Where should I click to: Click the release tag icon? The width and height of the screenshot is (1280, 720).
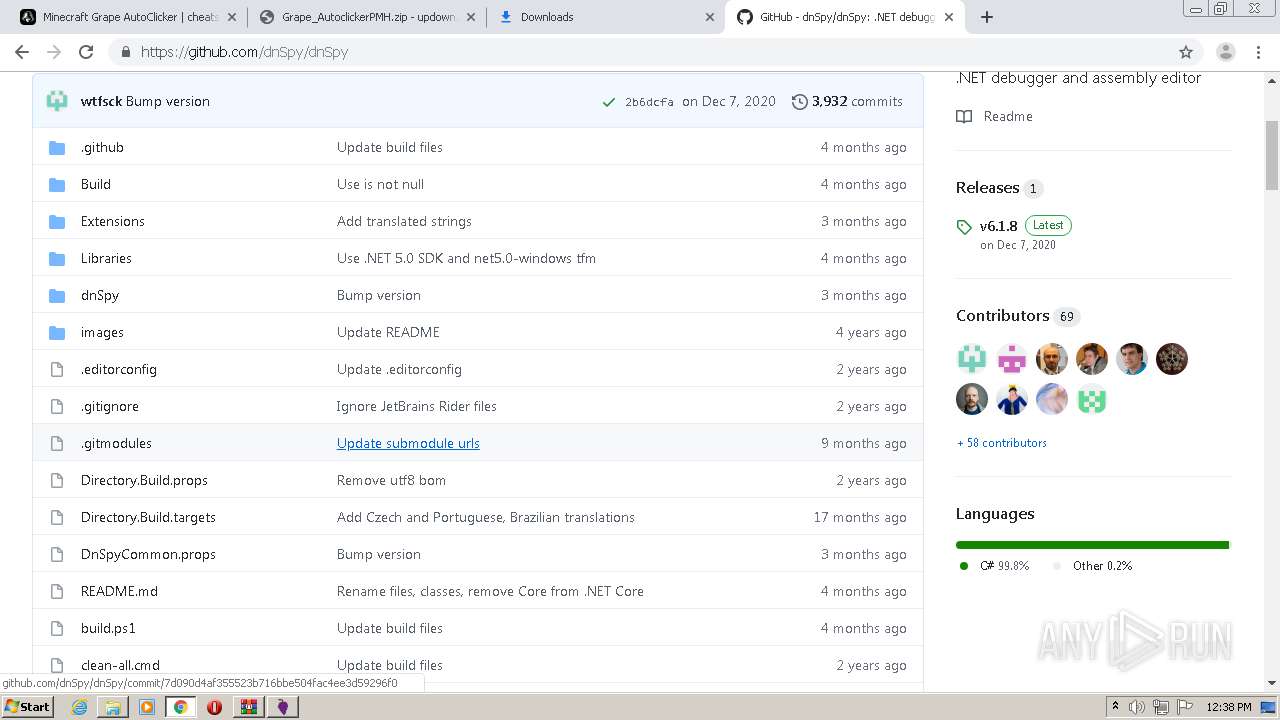click(x=964, y=227)
